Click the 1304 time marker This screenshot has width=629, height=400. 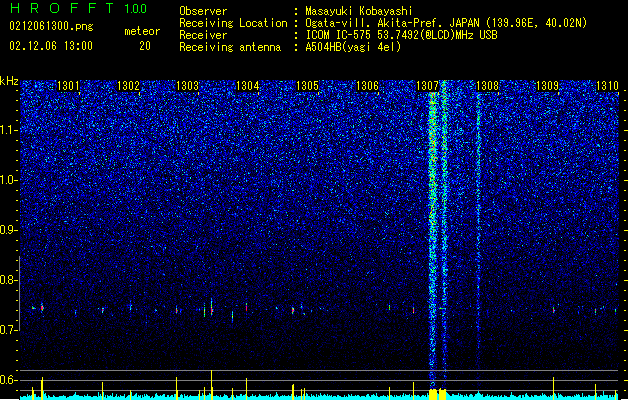pyautogui.click(x=248, y=86)
